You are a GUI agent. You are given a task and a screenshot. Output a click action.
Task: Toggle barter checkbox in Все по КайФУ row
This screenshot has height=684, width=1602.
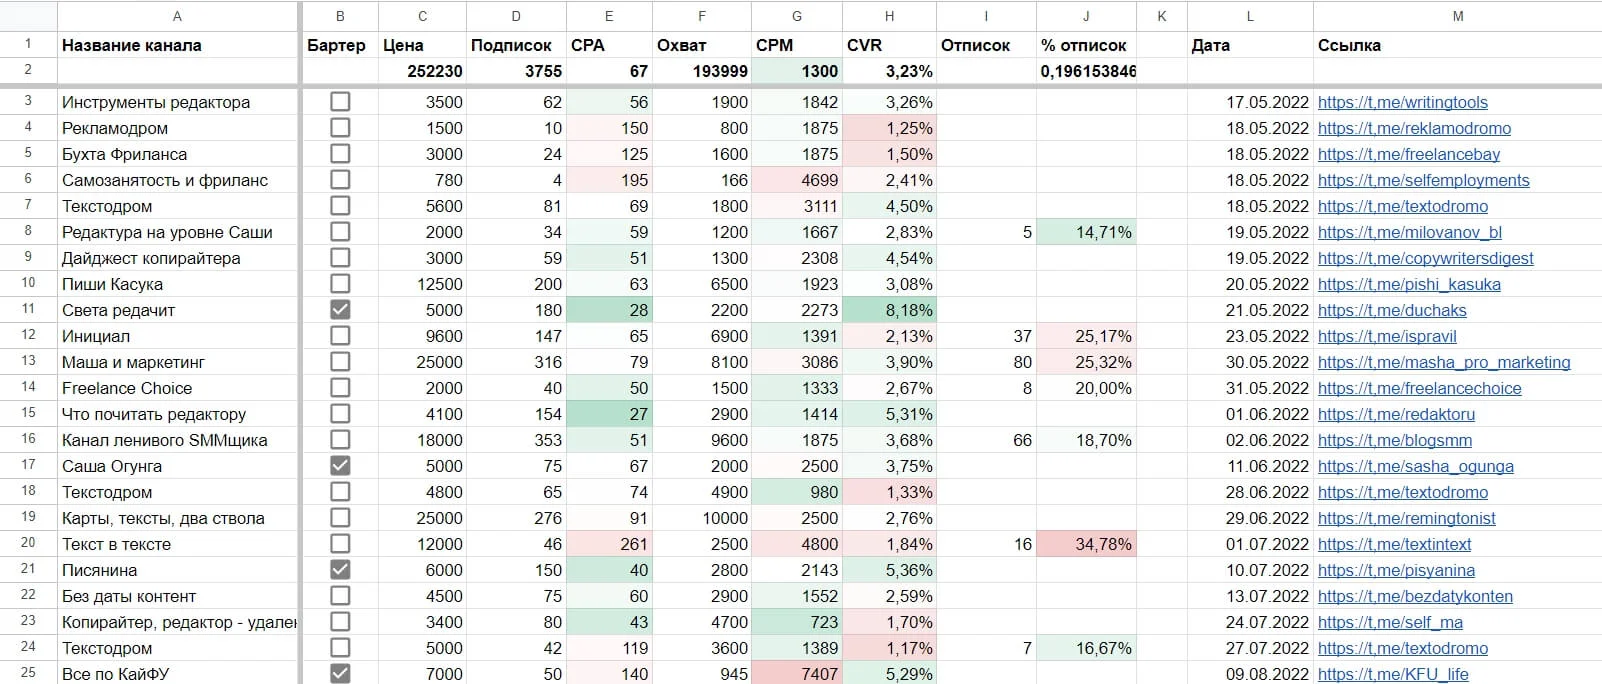click(340, 673)
